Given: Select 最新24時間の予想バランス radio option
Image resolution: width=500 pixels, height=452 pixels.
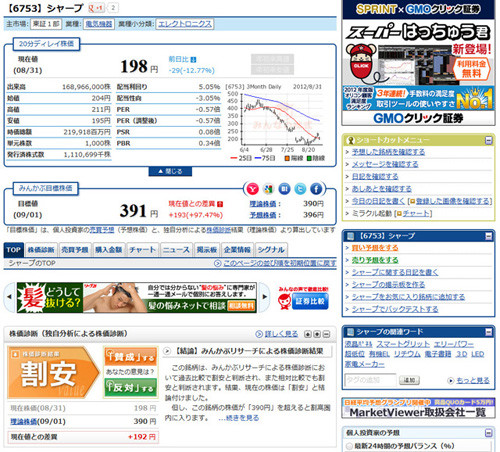Looking at the screenshot, I should (x=349, y=446).
